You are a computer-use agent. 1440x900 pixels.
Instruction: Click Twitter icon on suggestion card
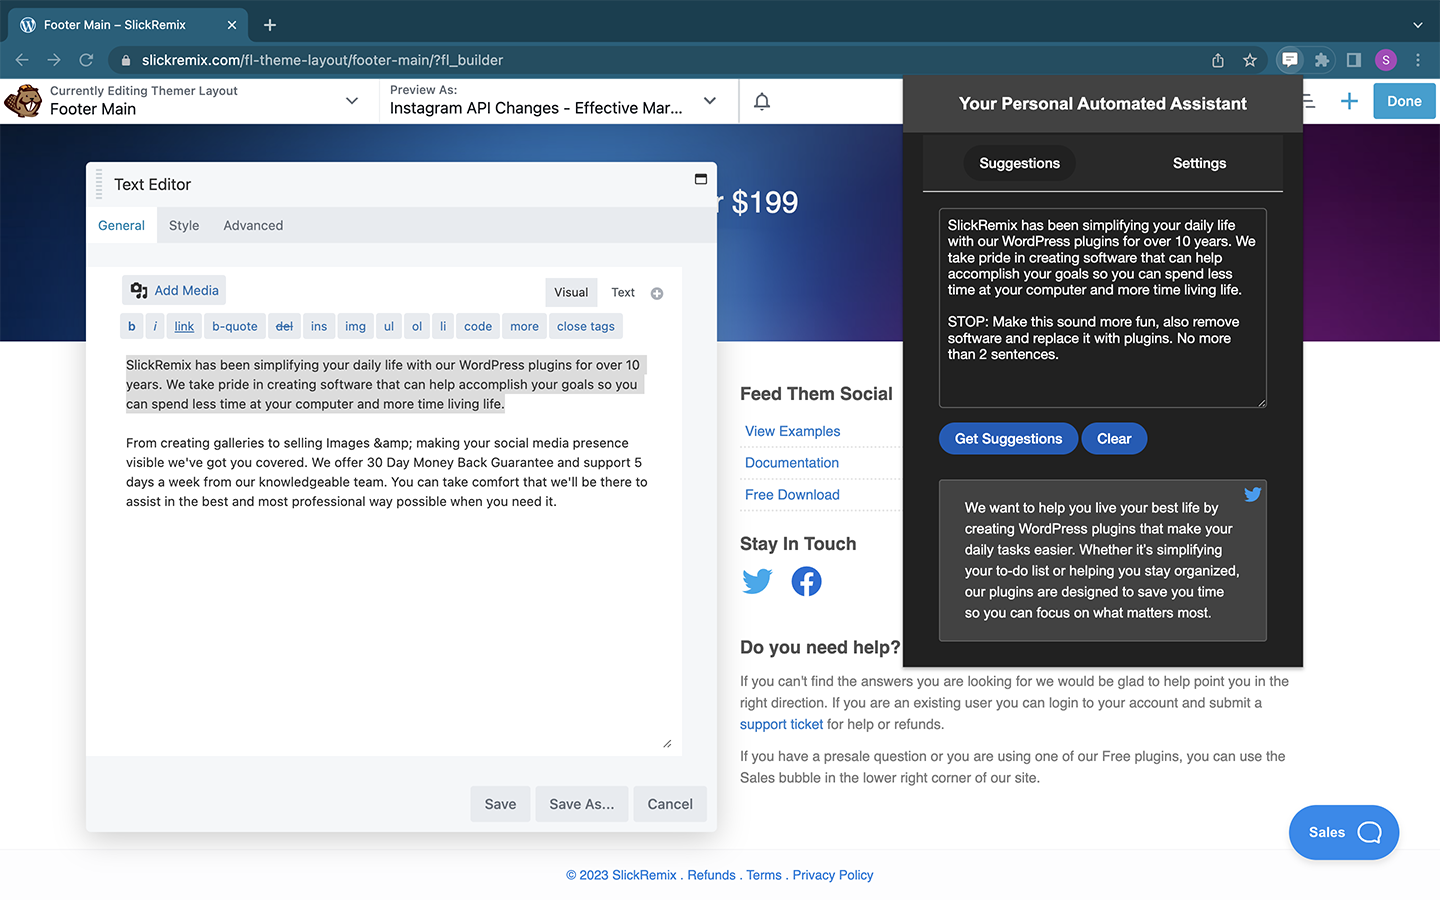click(x=1252, y=494)
